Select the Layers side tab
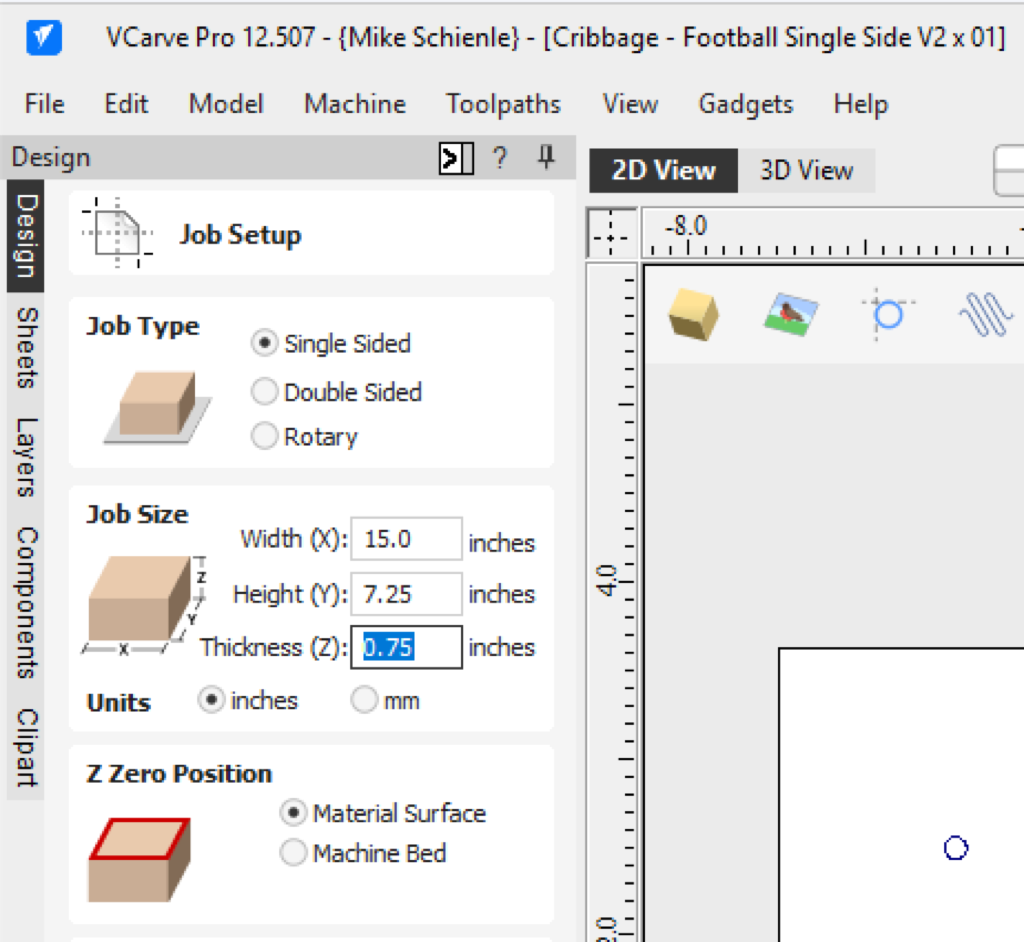The width and height of the screenshot is (1024, 942). pyautogui.click(x=25, y=457)
